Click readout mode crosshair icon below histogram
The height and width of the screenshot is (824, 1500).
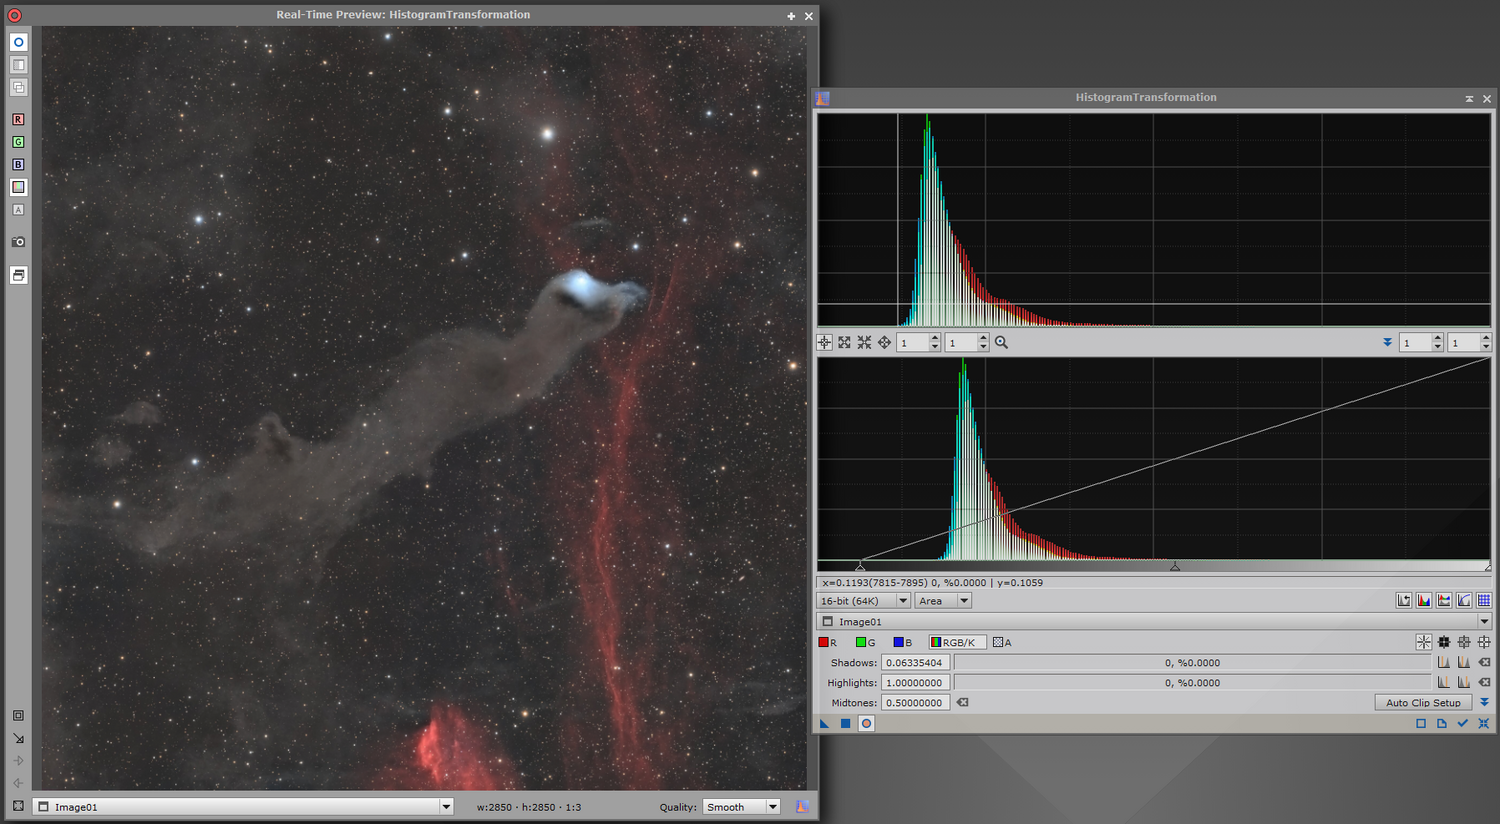(x=825, y=342)
